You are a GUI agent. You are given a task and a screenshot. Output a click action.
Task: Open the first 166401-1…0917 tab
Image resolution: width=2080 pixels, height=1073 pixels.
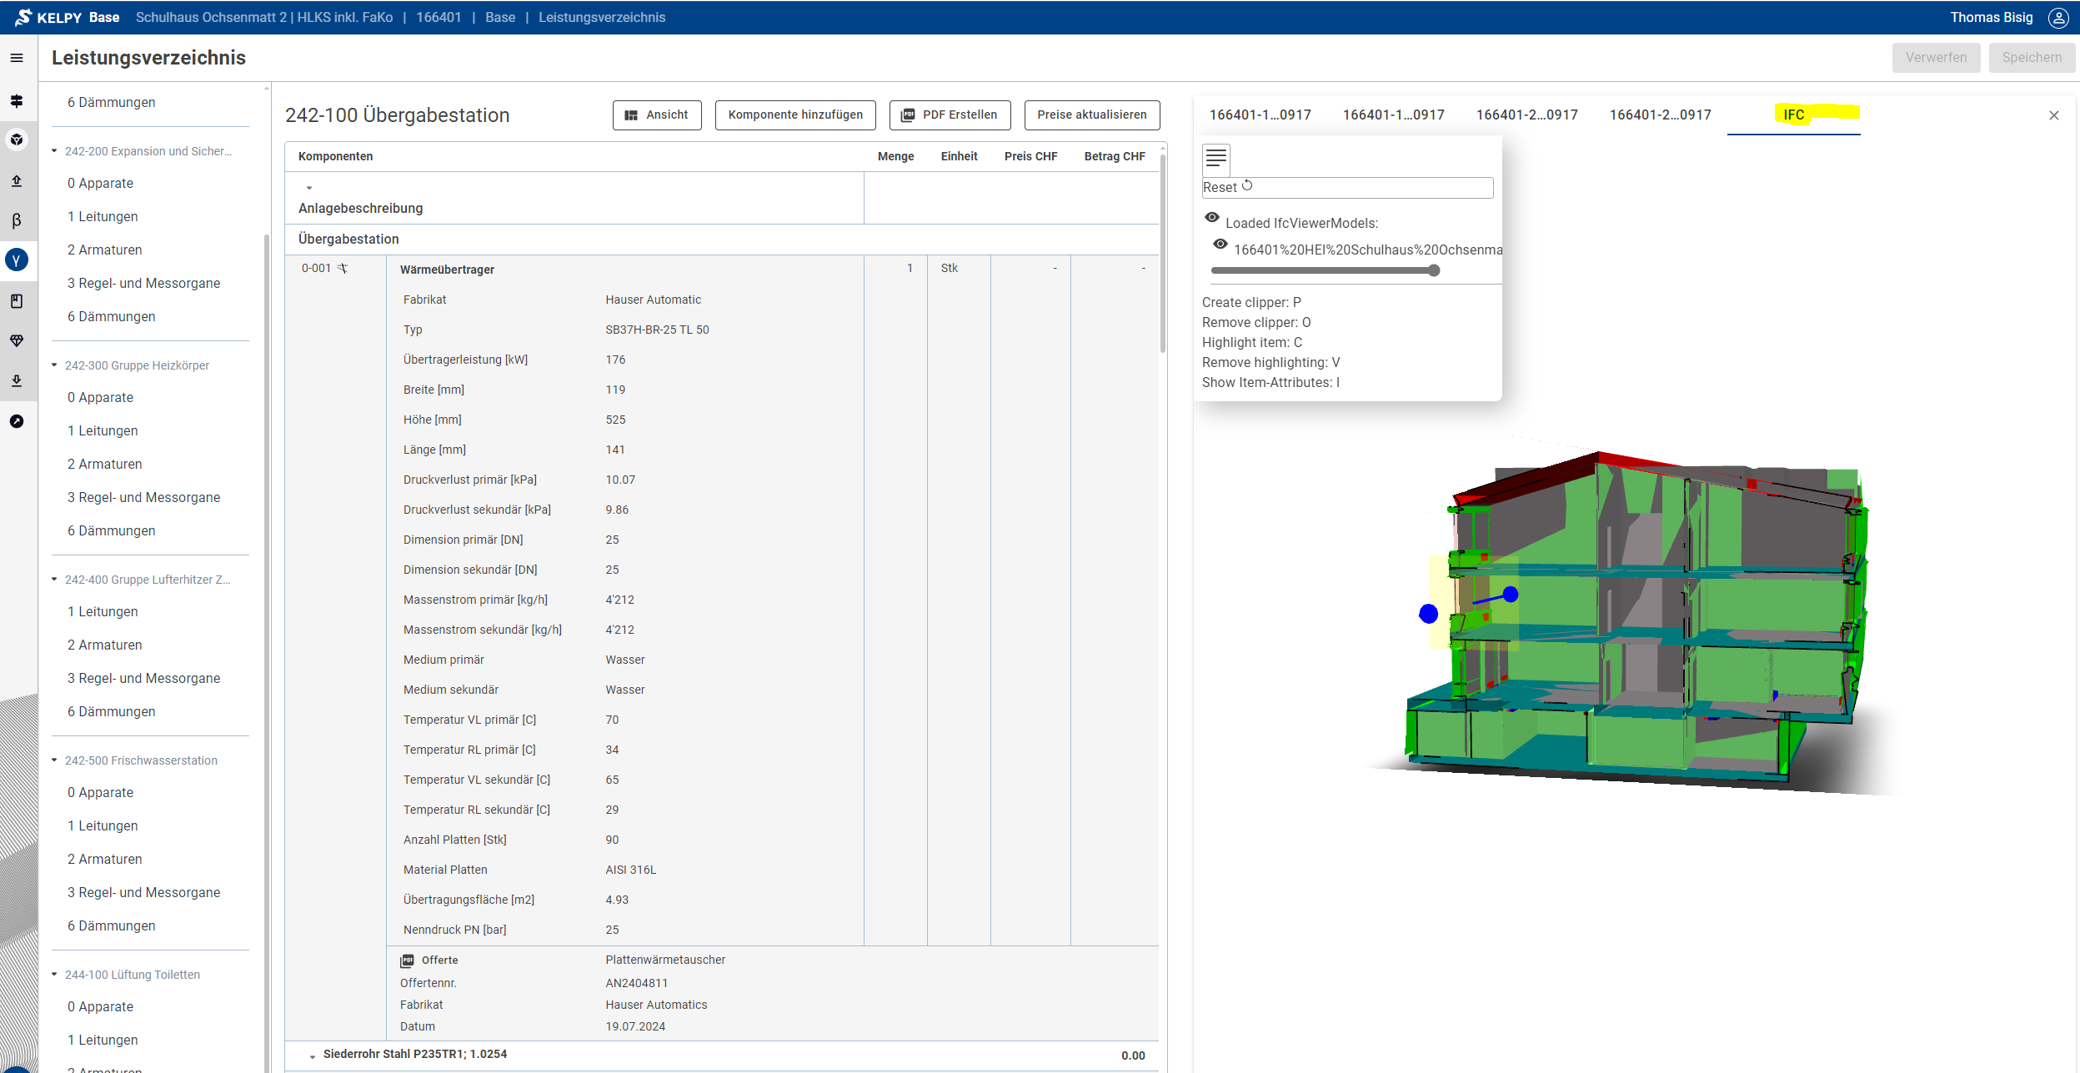1260,115
